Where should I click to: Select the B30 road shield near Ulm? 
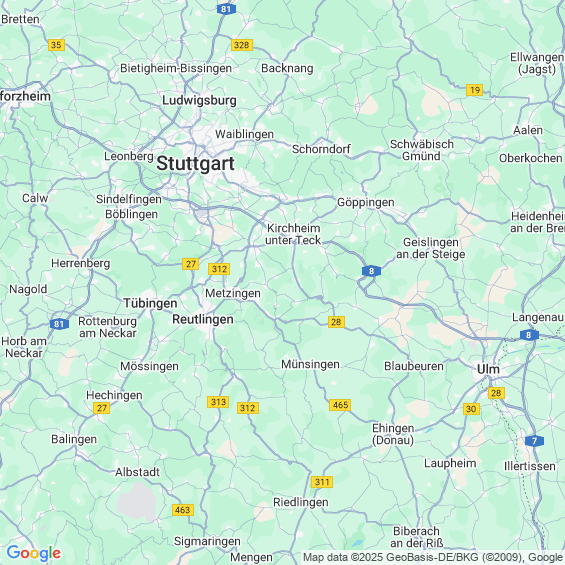(x=471, y=409)
